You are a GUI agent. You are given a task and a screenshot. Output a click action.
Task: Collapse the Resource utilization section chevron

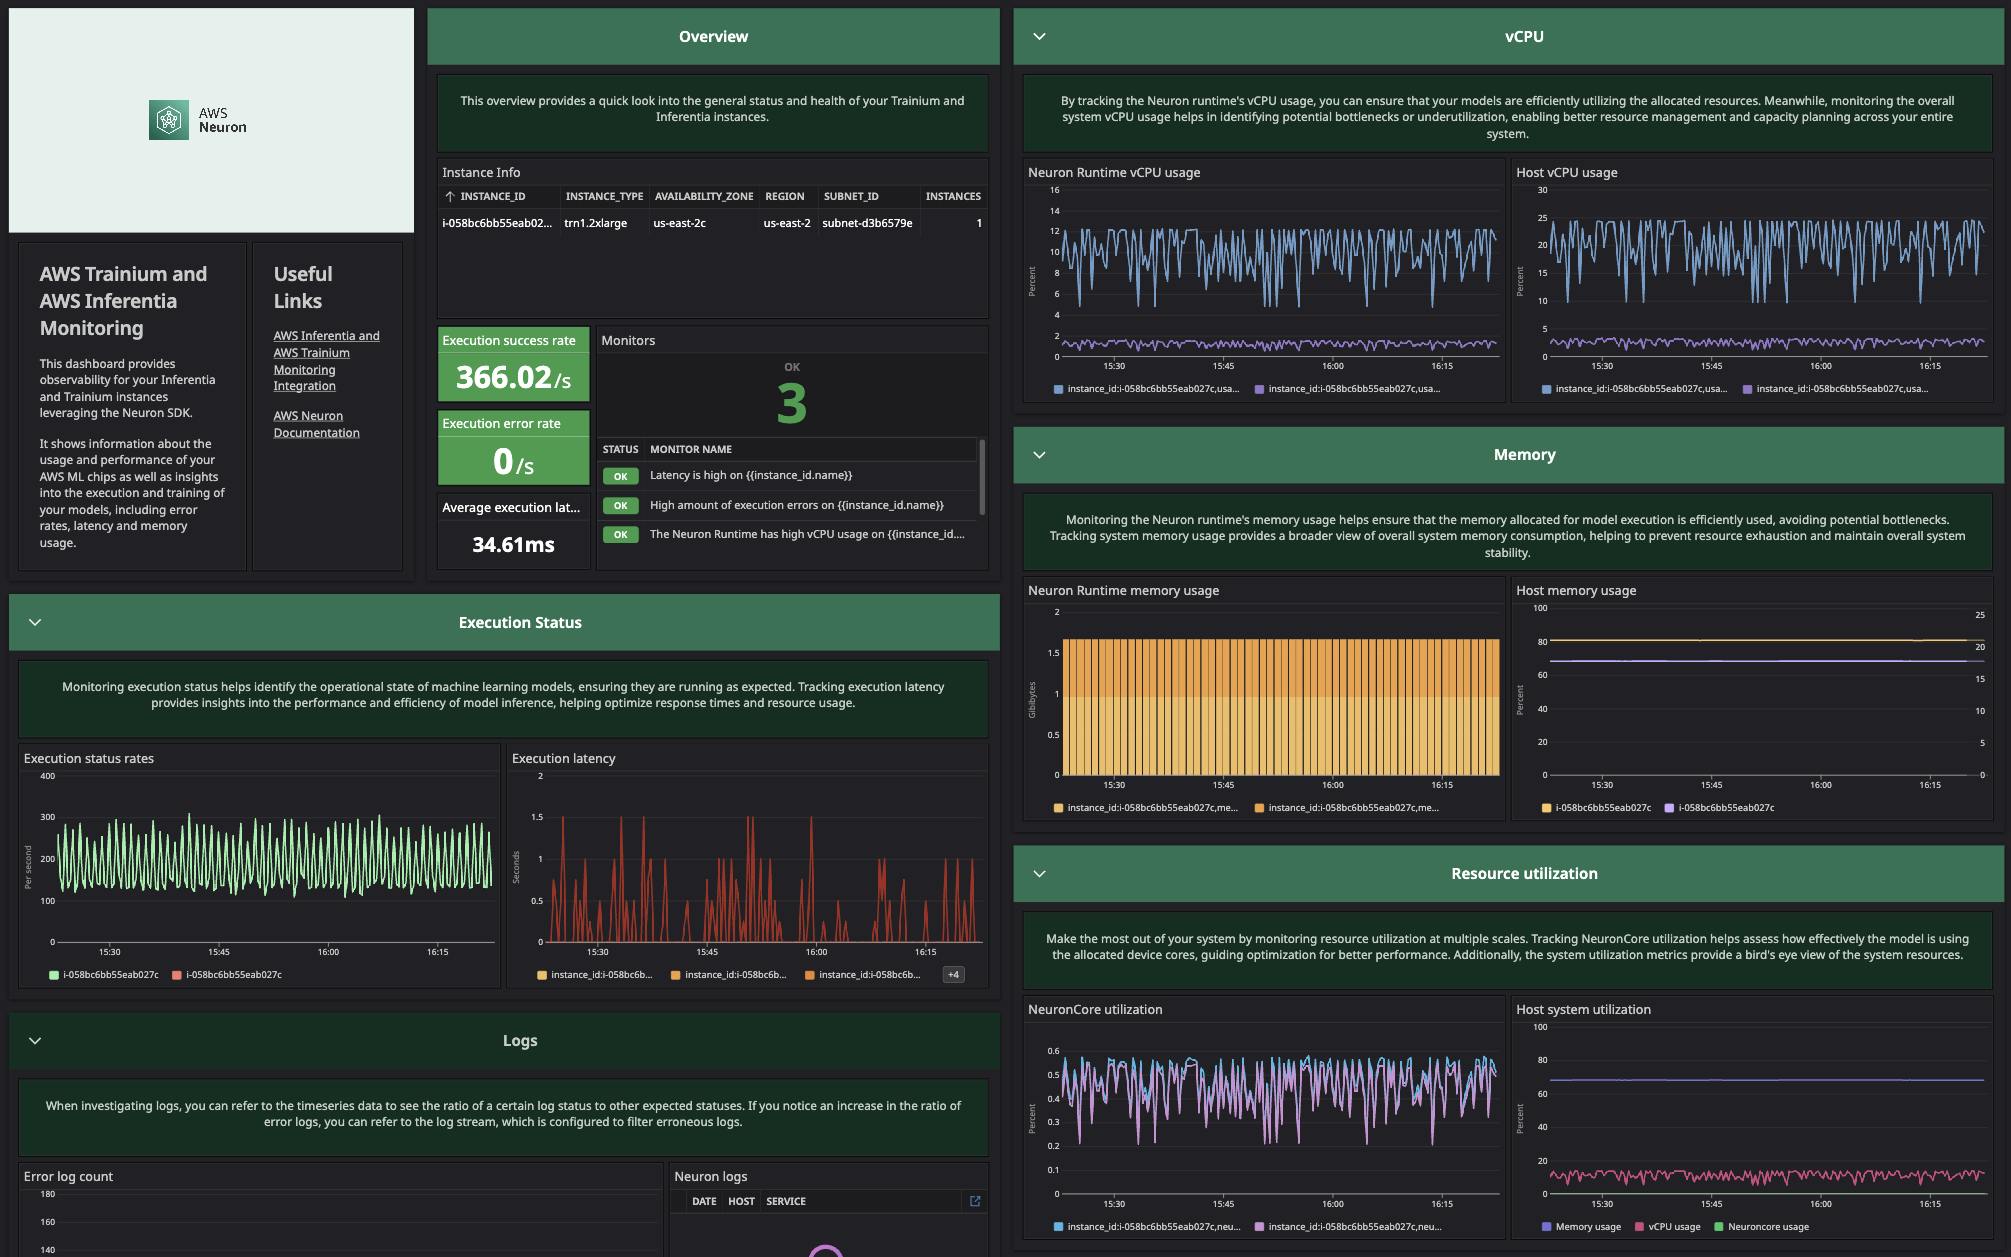(1039, 873)
